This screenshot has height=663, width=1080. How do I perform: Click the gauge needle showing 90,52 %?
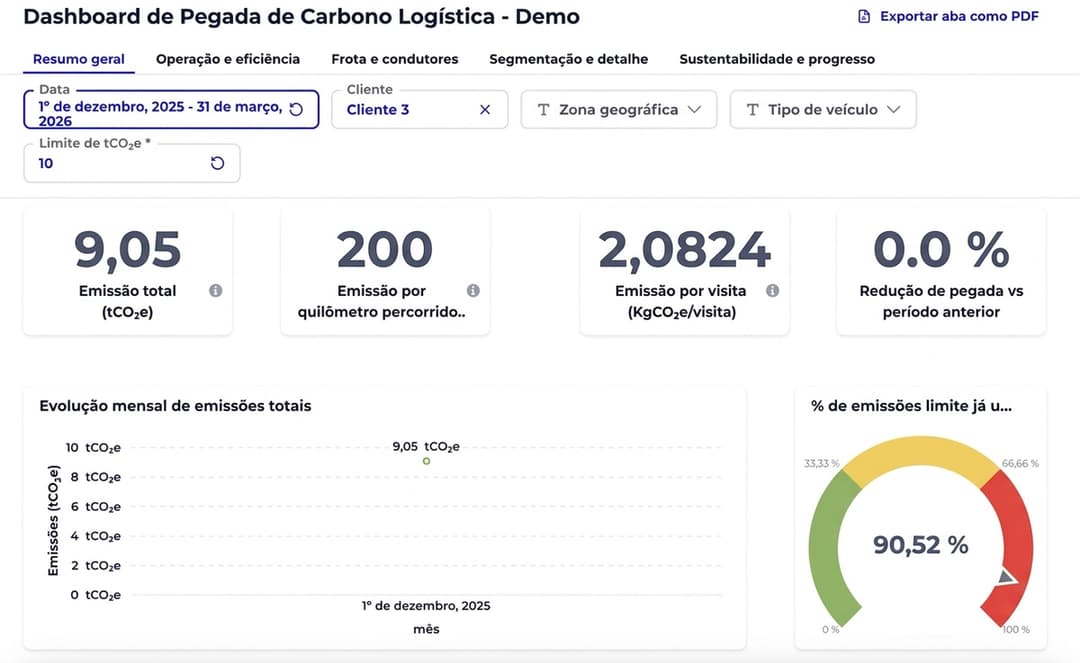[1006, 577]
